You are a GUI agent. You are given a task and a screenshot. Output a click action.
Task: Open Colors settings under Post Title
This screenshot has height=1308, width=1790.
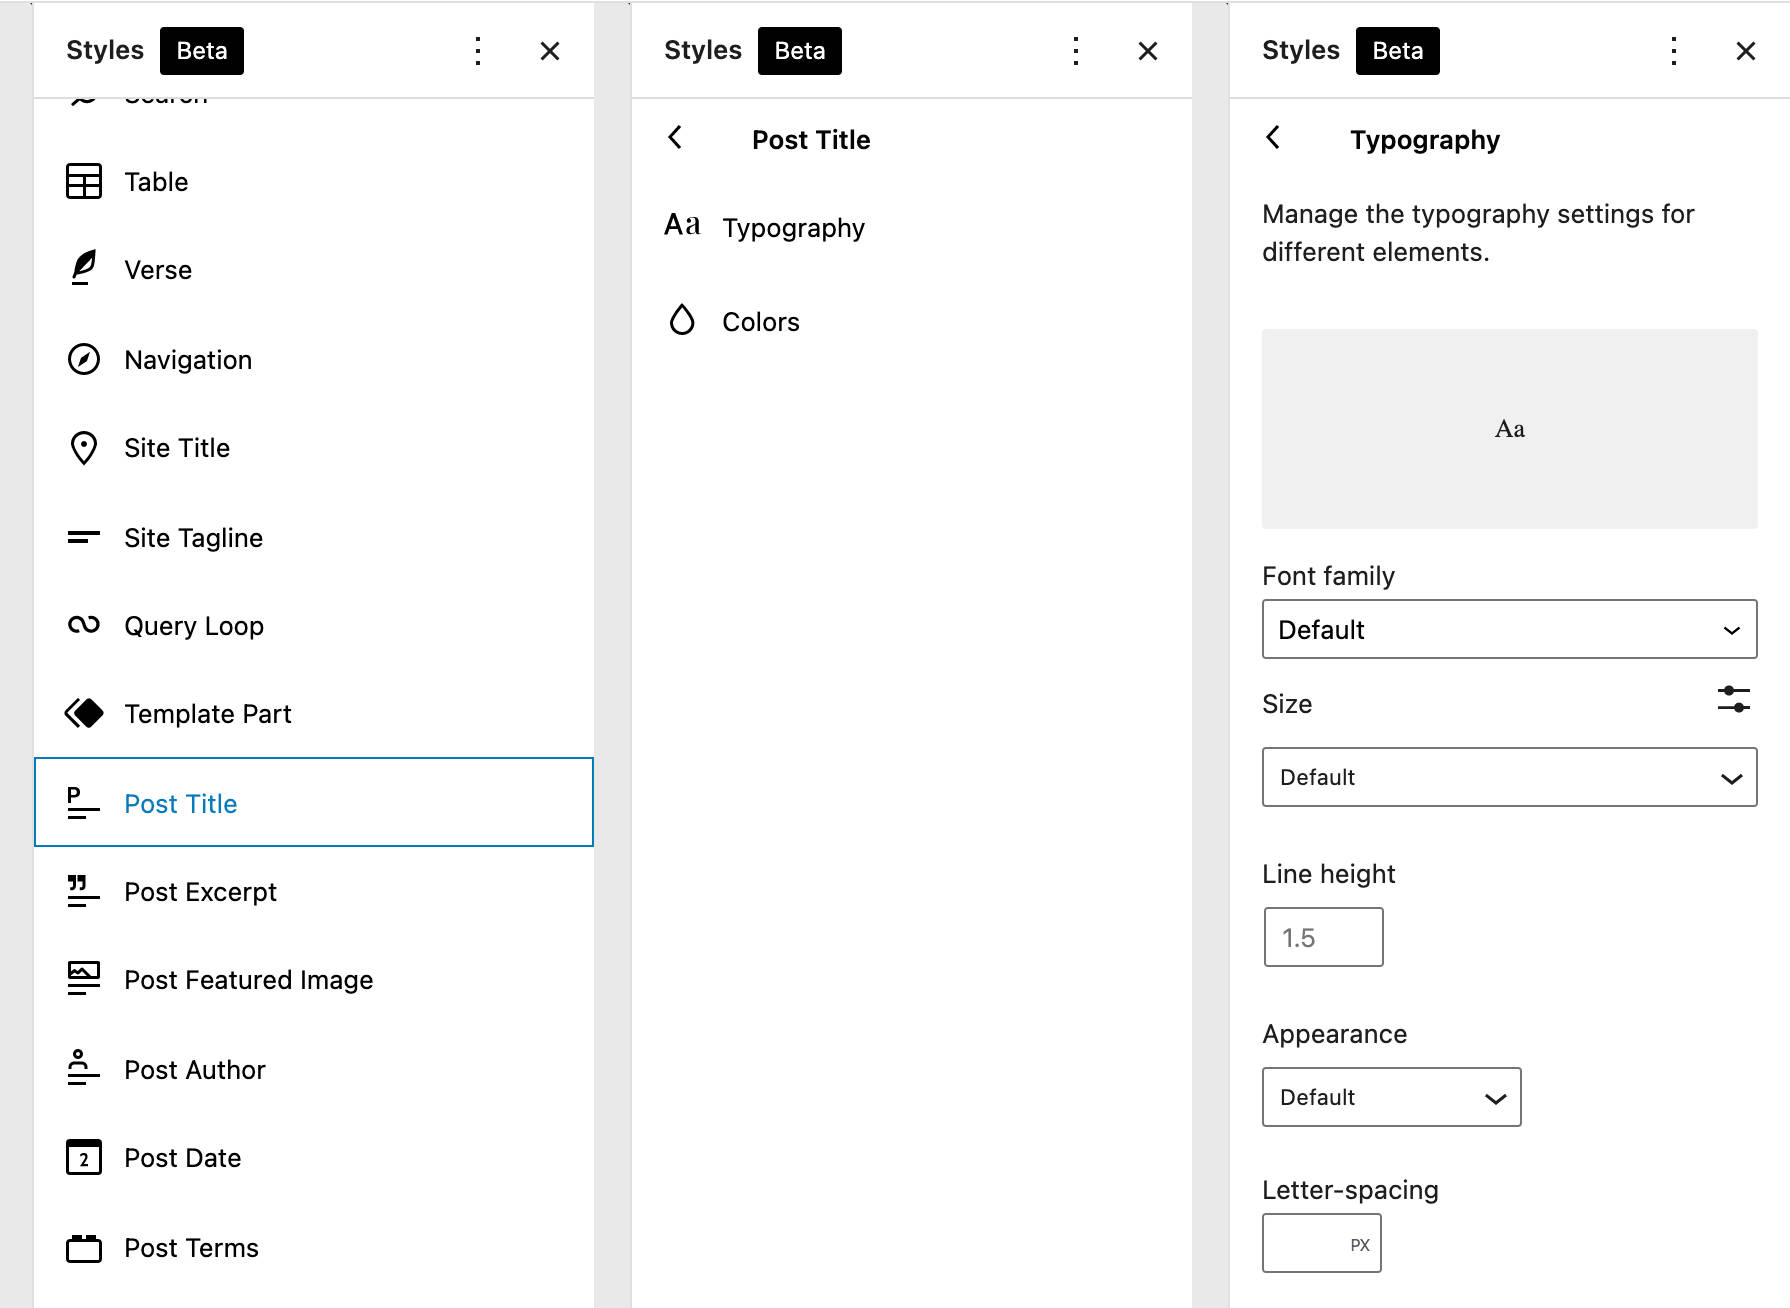click(760, 322)
